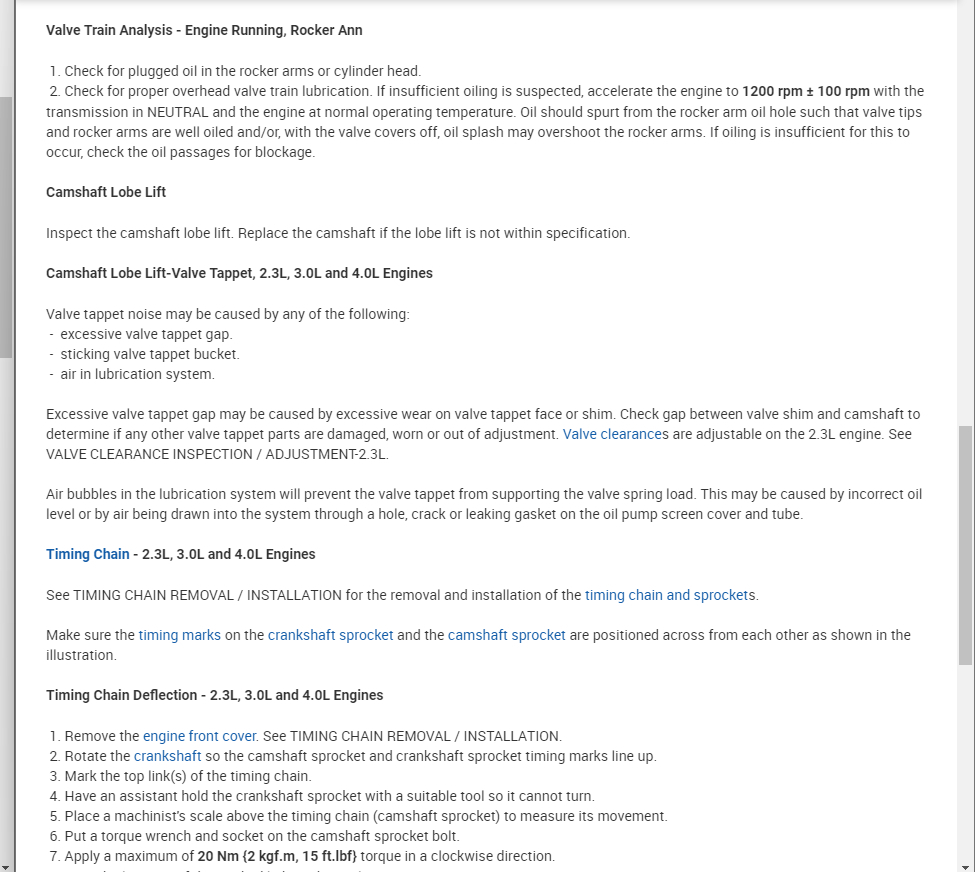Click the left vertical scrollbar thumb
The image size is (975, 872).
[6, 225]
